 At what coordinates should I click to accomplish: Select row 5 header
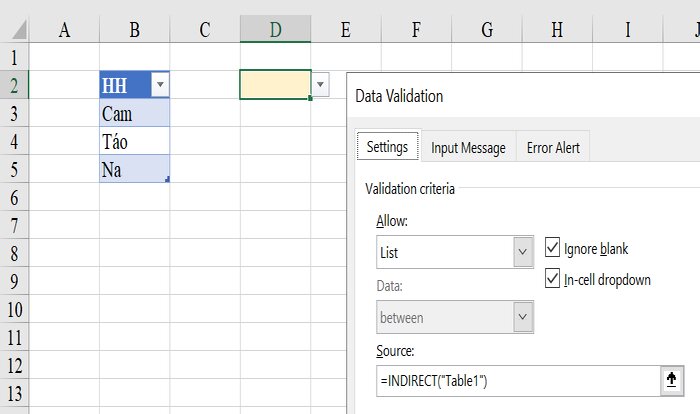pyautogui.click(x=14, y=169)
